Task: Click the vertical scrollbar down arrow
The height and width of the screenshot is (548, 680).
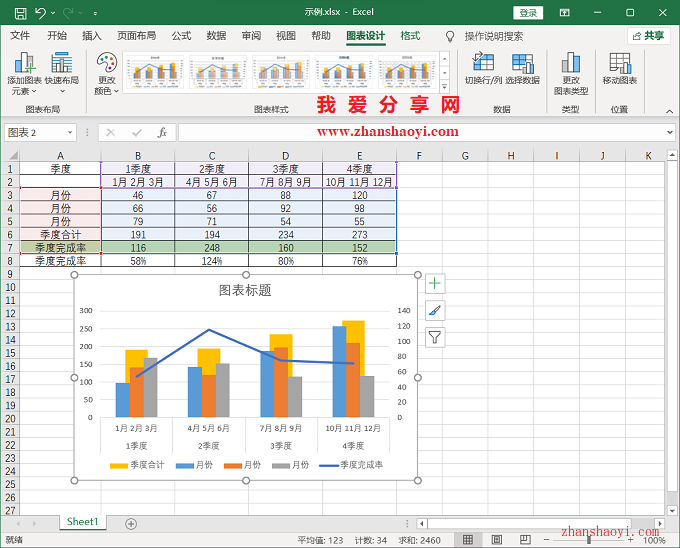Action: (x=672, y=510)
